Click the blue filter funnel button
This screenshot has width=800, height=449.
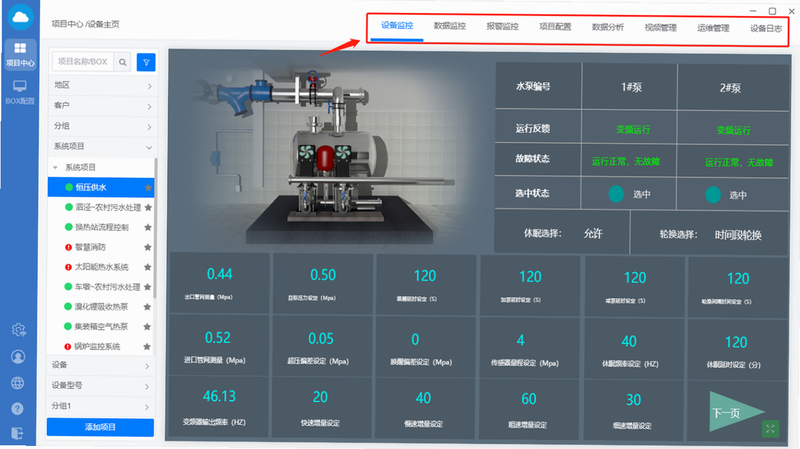(x=146, y=62)
